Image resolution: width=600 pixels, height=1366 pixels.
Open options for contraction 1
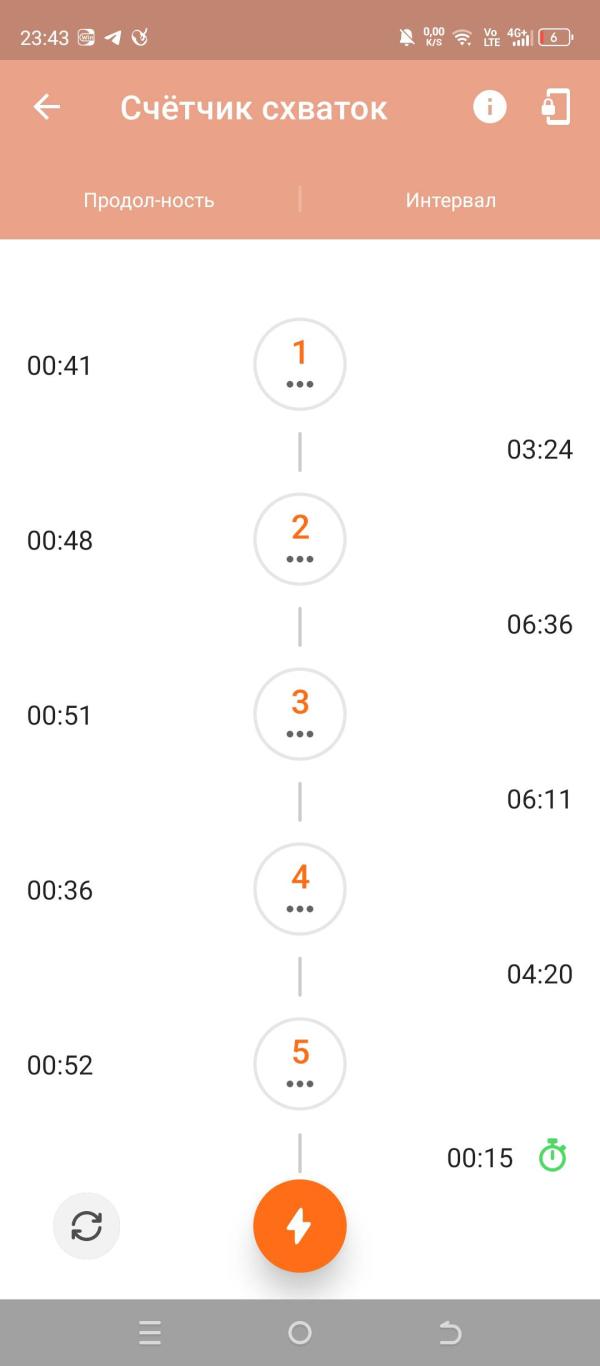pyautogui.click(x=300, y=365)
